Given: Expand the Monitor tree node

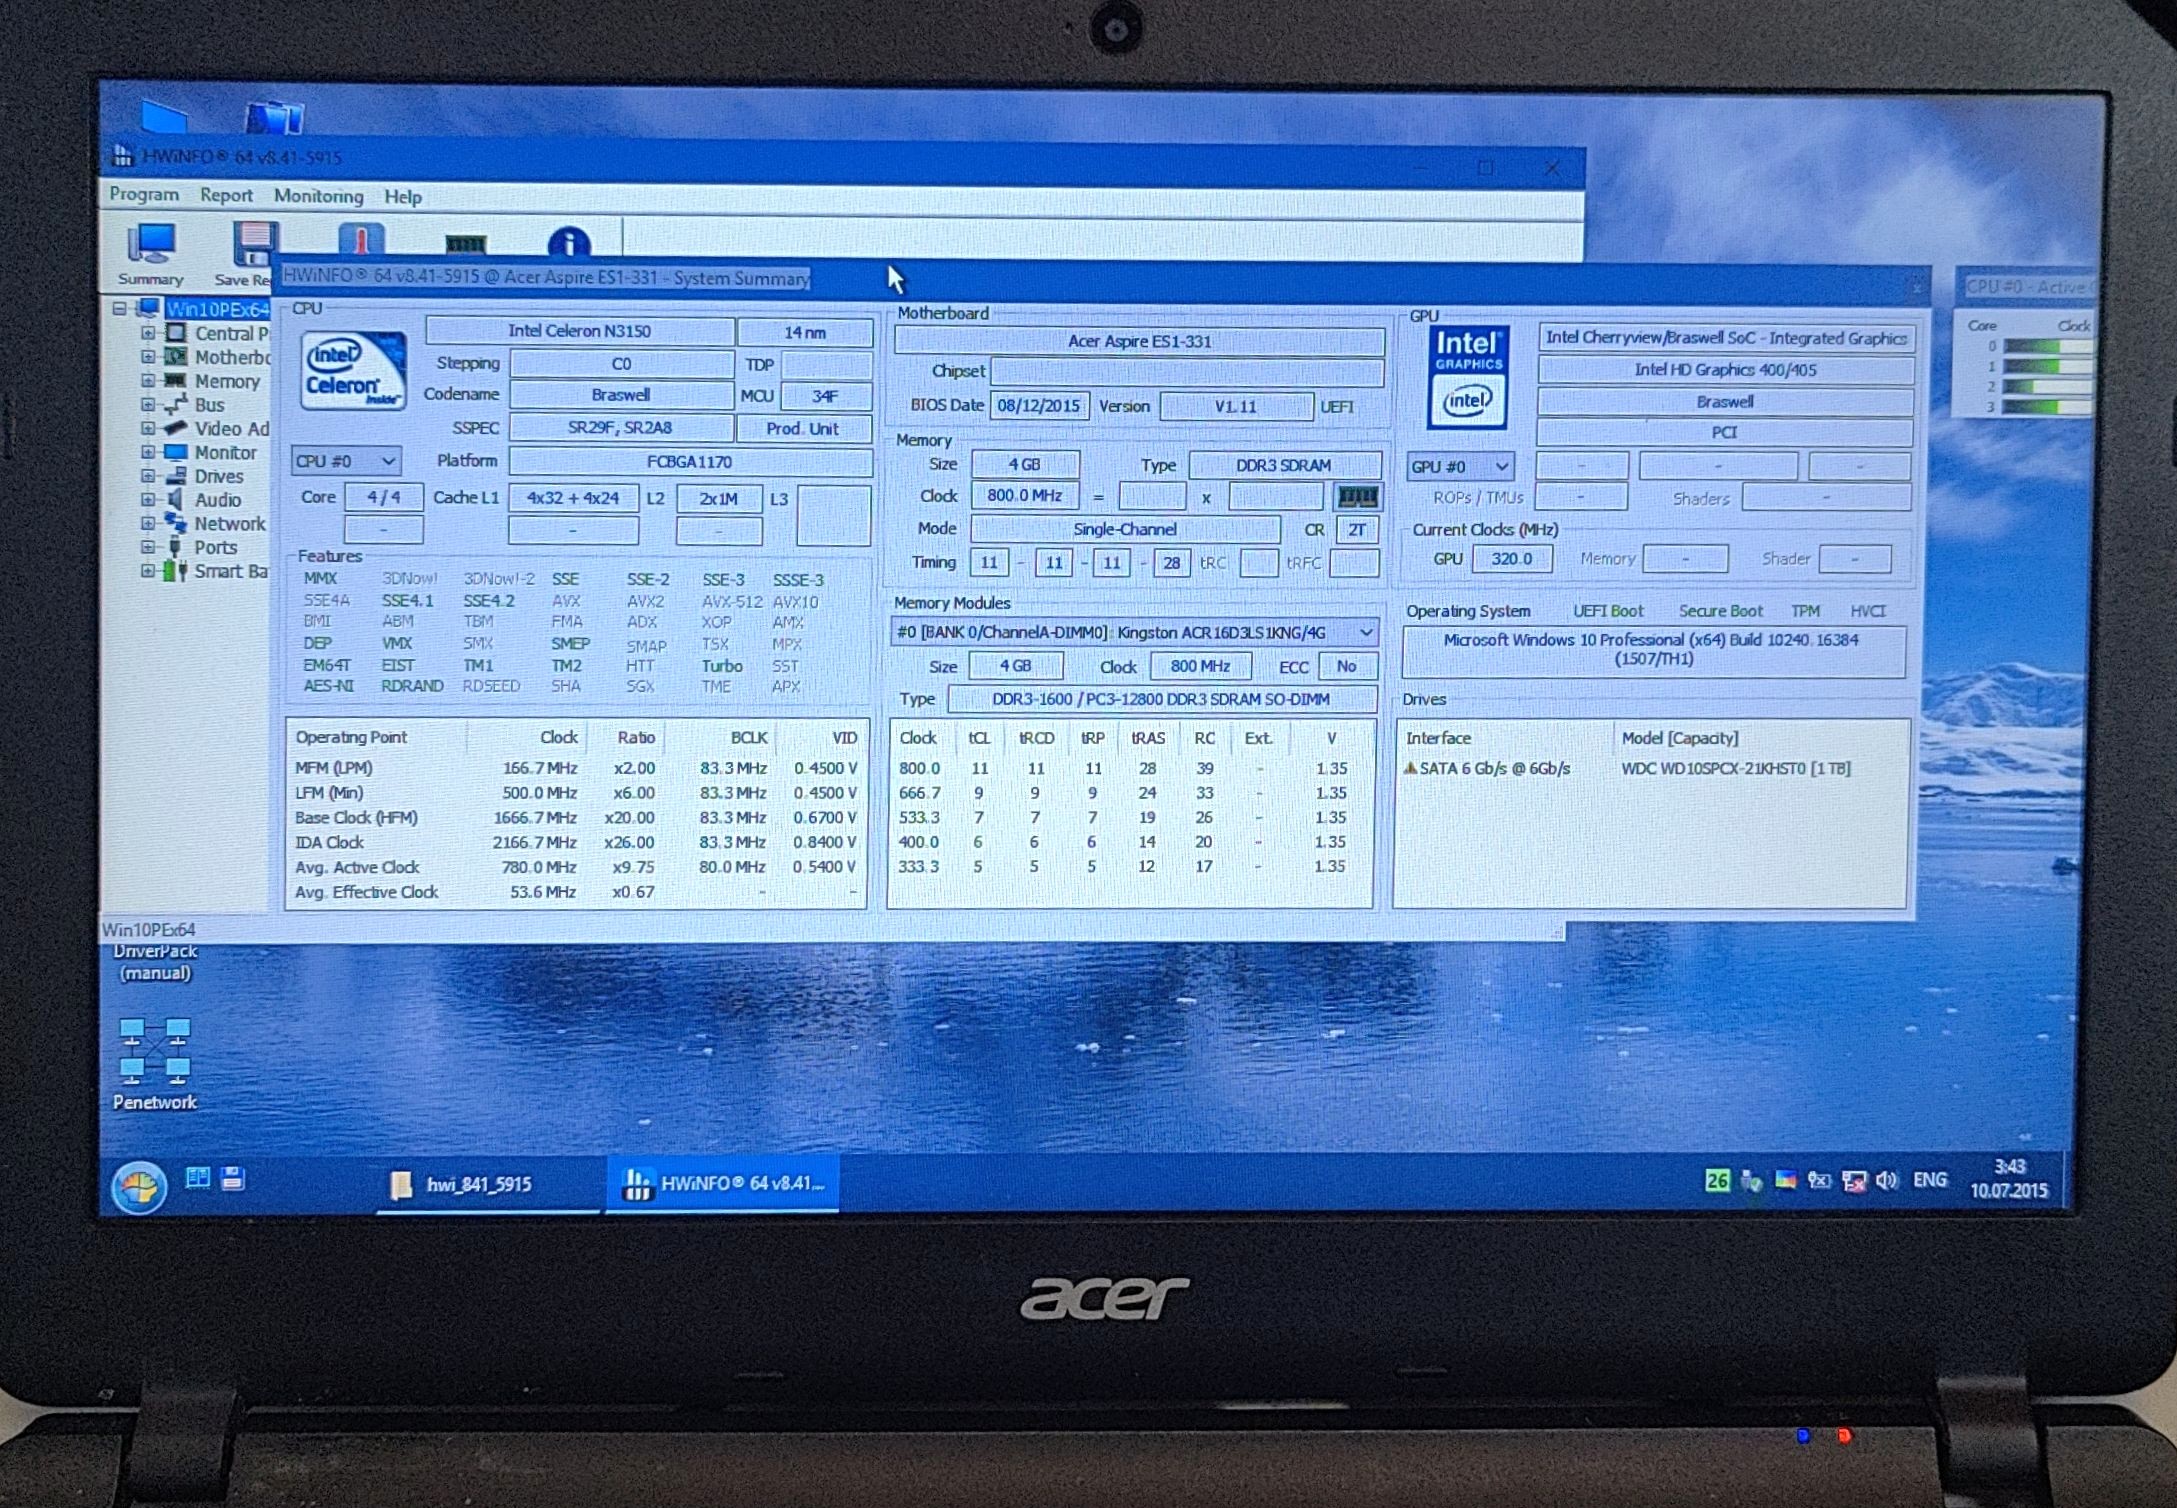Looking at the screenshot, I should [147, 452].
